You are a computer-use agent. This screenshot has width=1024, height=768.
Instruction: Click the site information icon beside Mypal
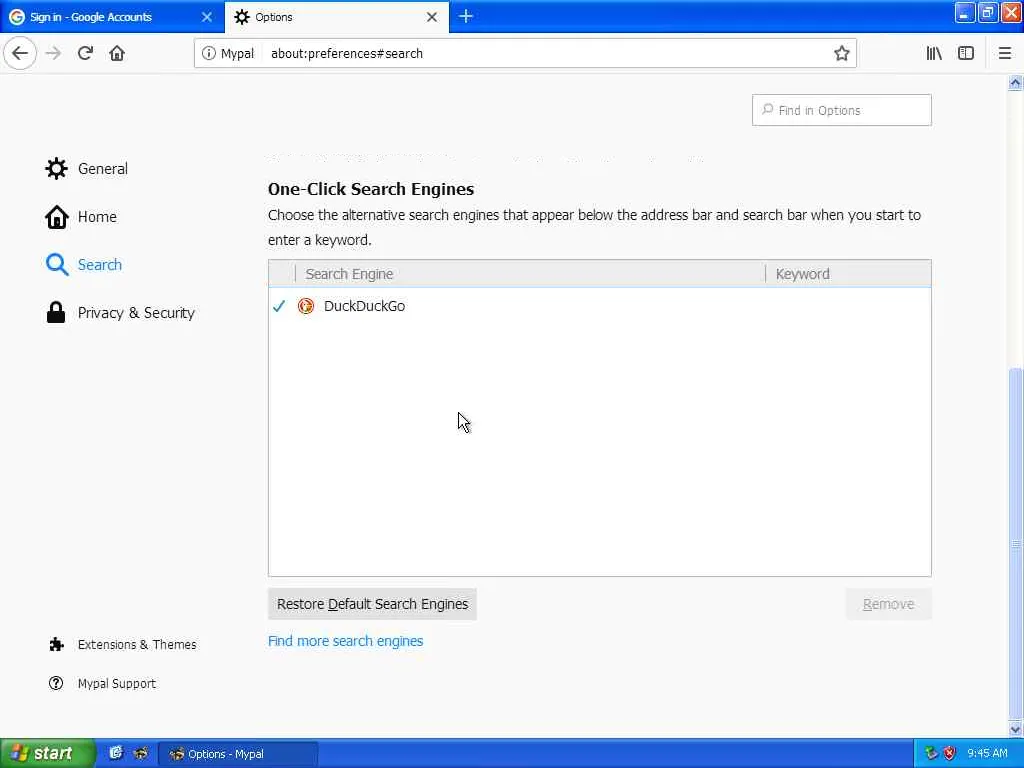[x=208, y=54]
